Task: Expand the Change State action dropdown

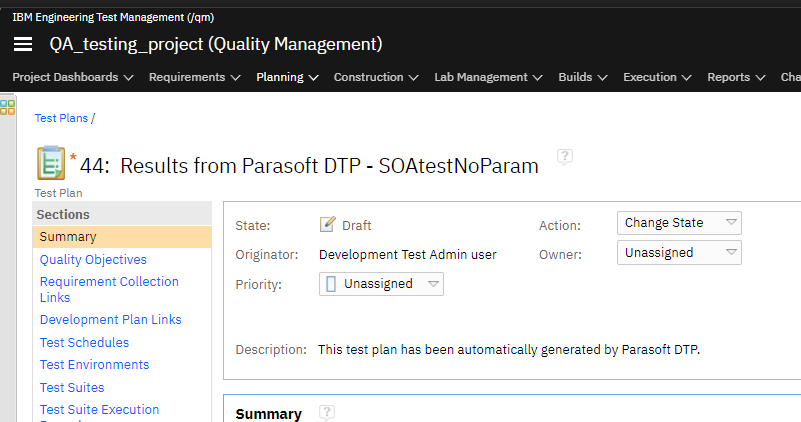Action: (679, 223)
